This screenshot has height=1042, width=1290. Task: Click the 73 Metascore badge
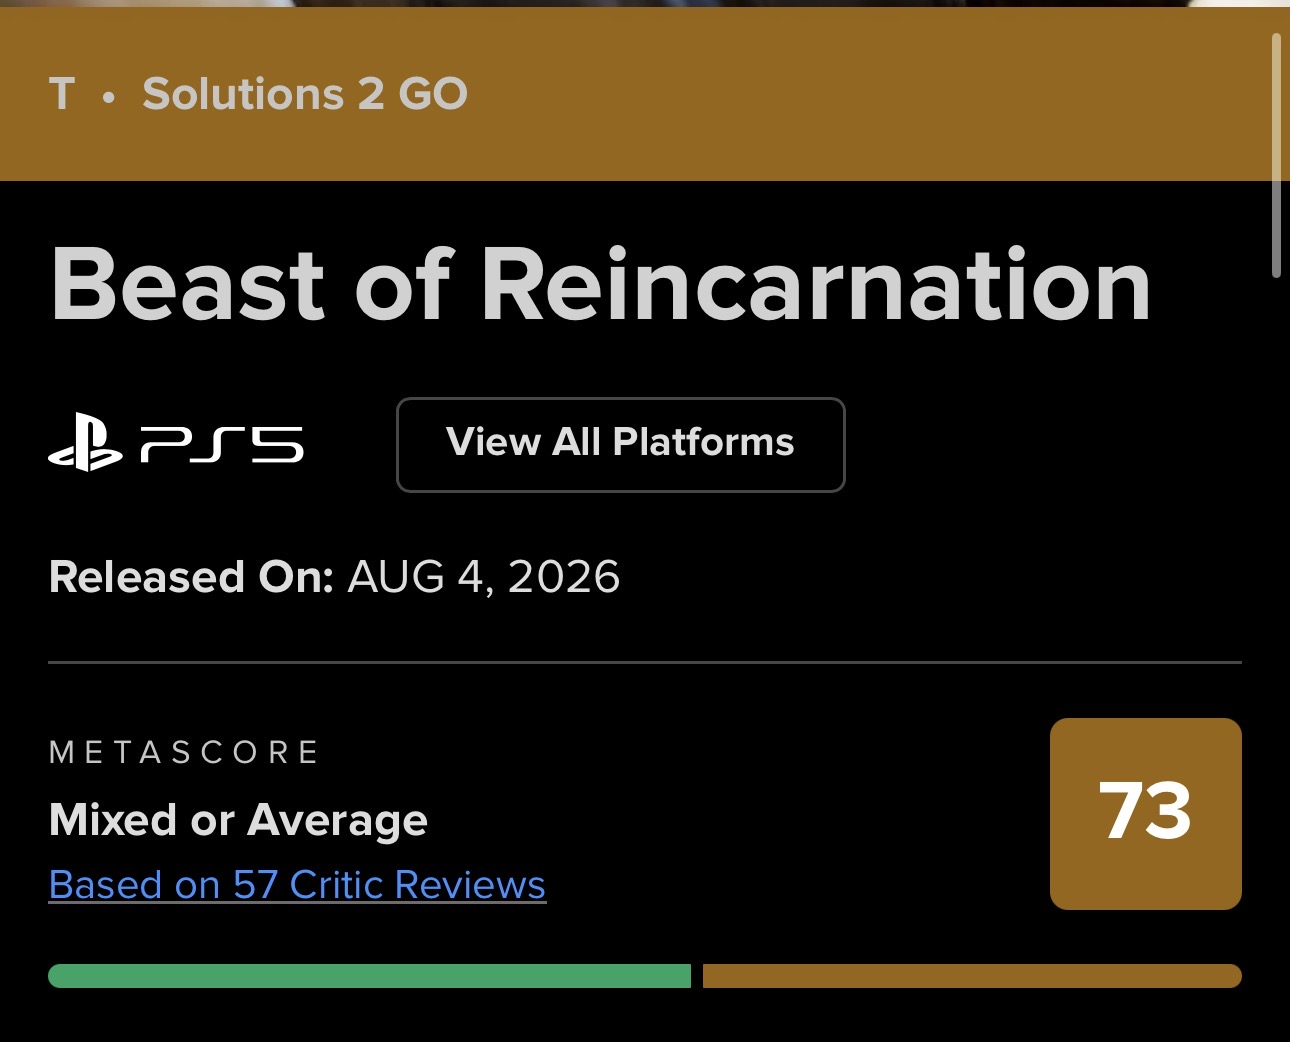click(x=1145, y=813)
